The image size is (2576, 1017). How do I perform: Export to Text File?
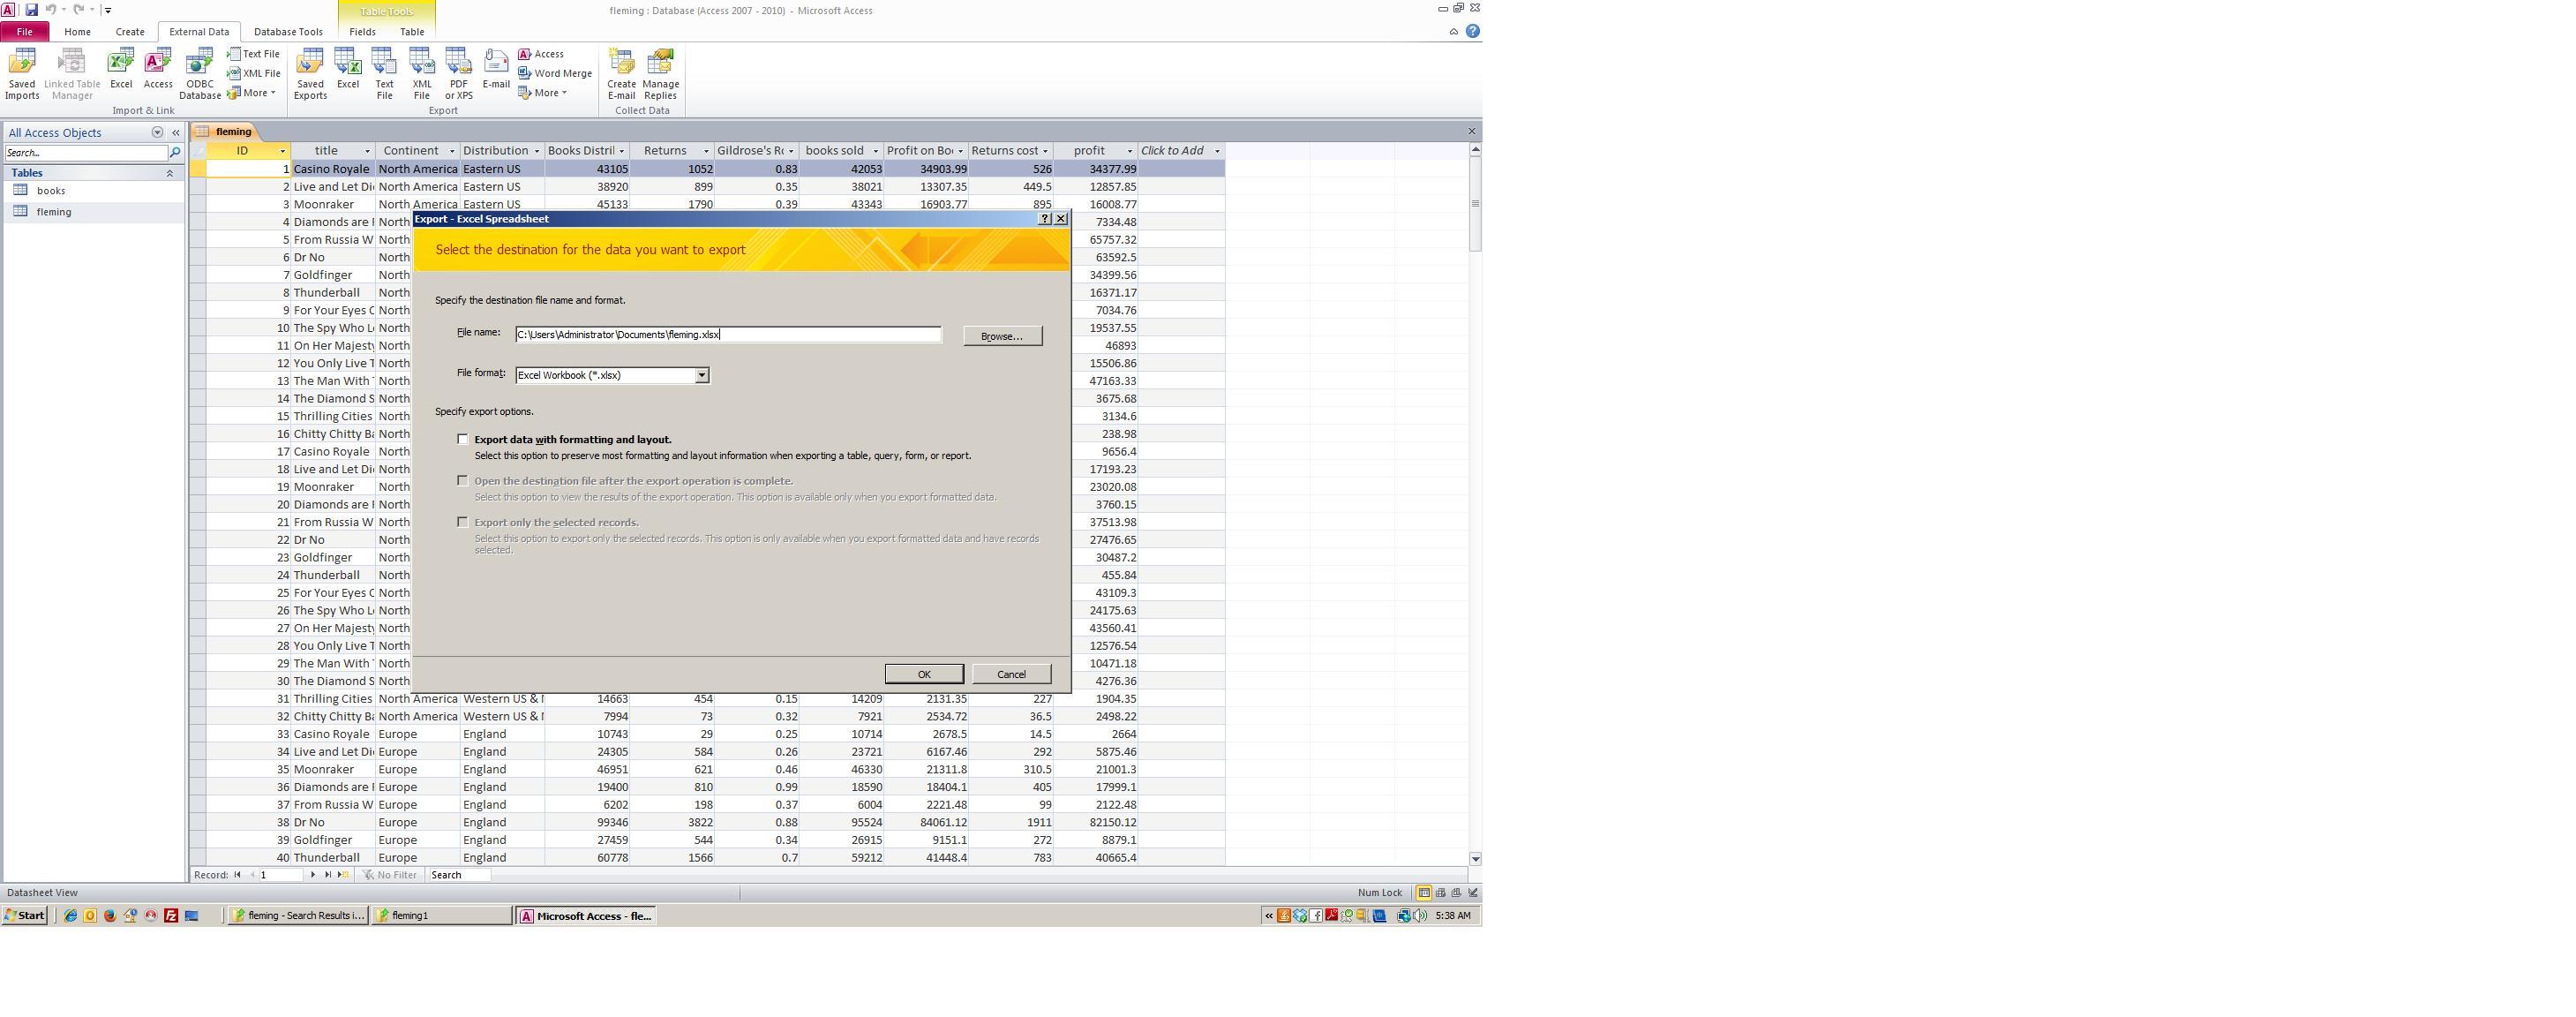coord(384,74)
